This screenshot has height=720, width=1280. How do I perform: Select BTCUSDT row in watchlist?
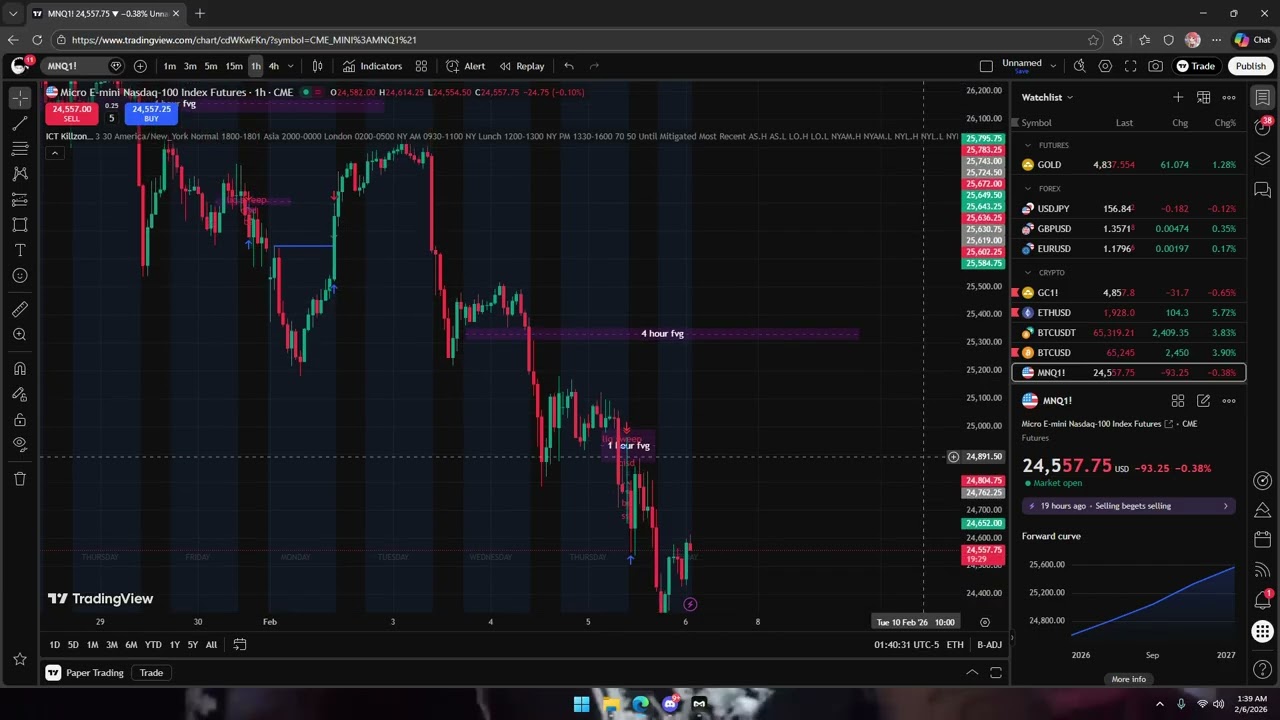1129,333
